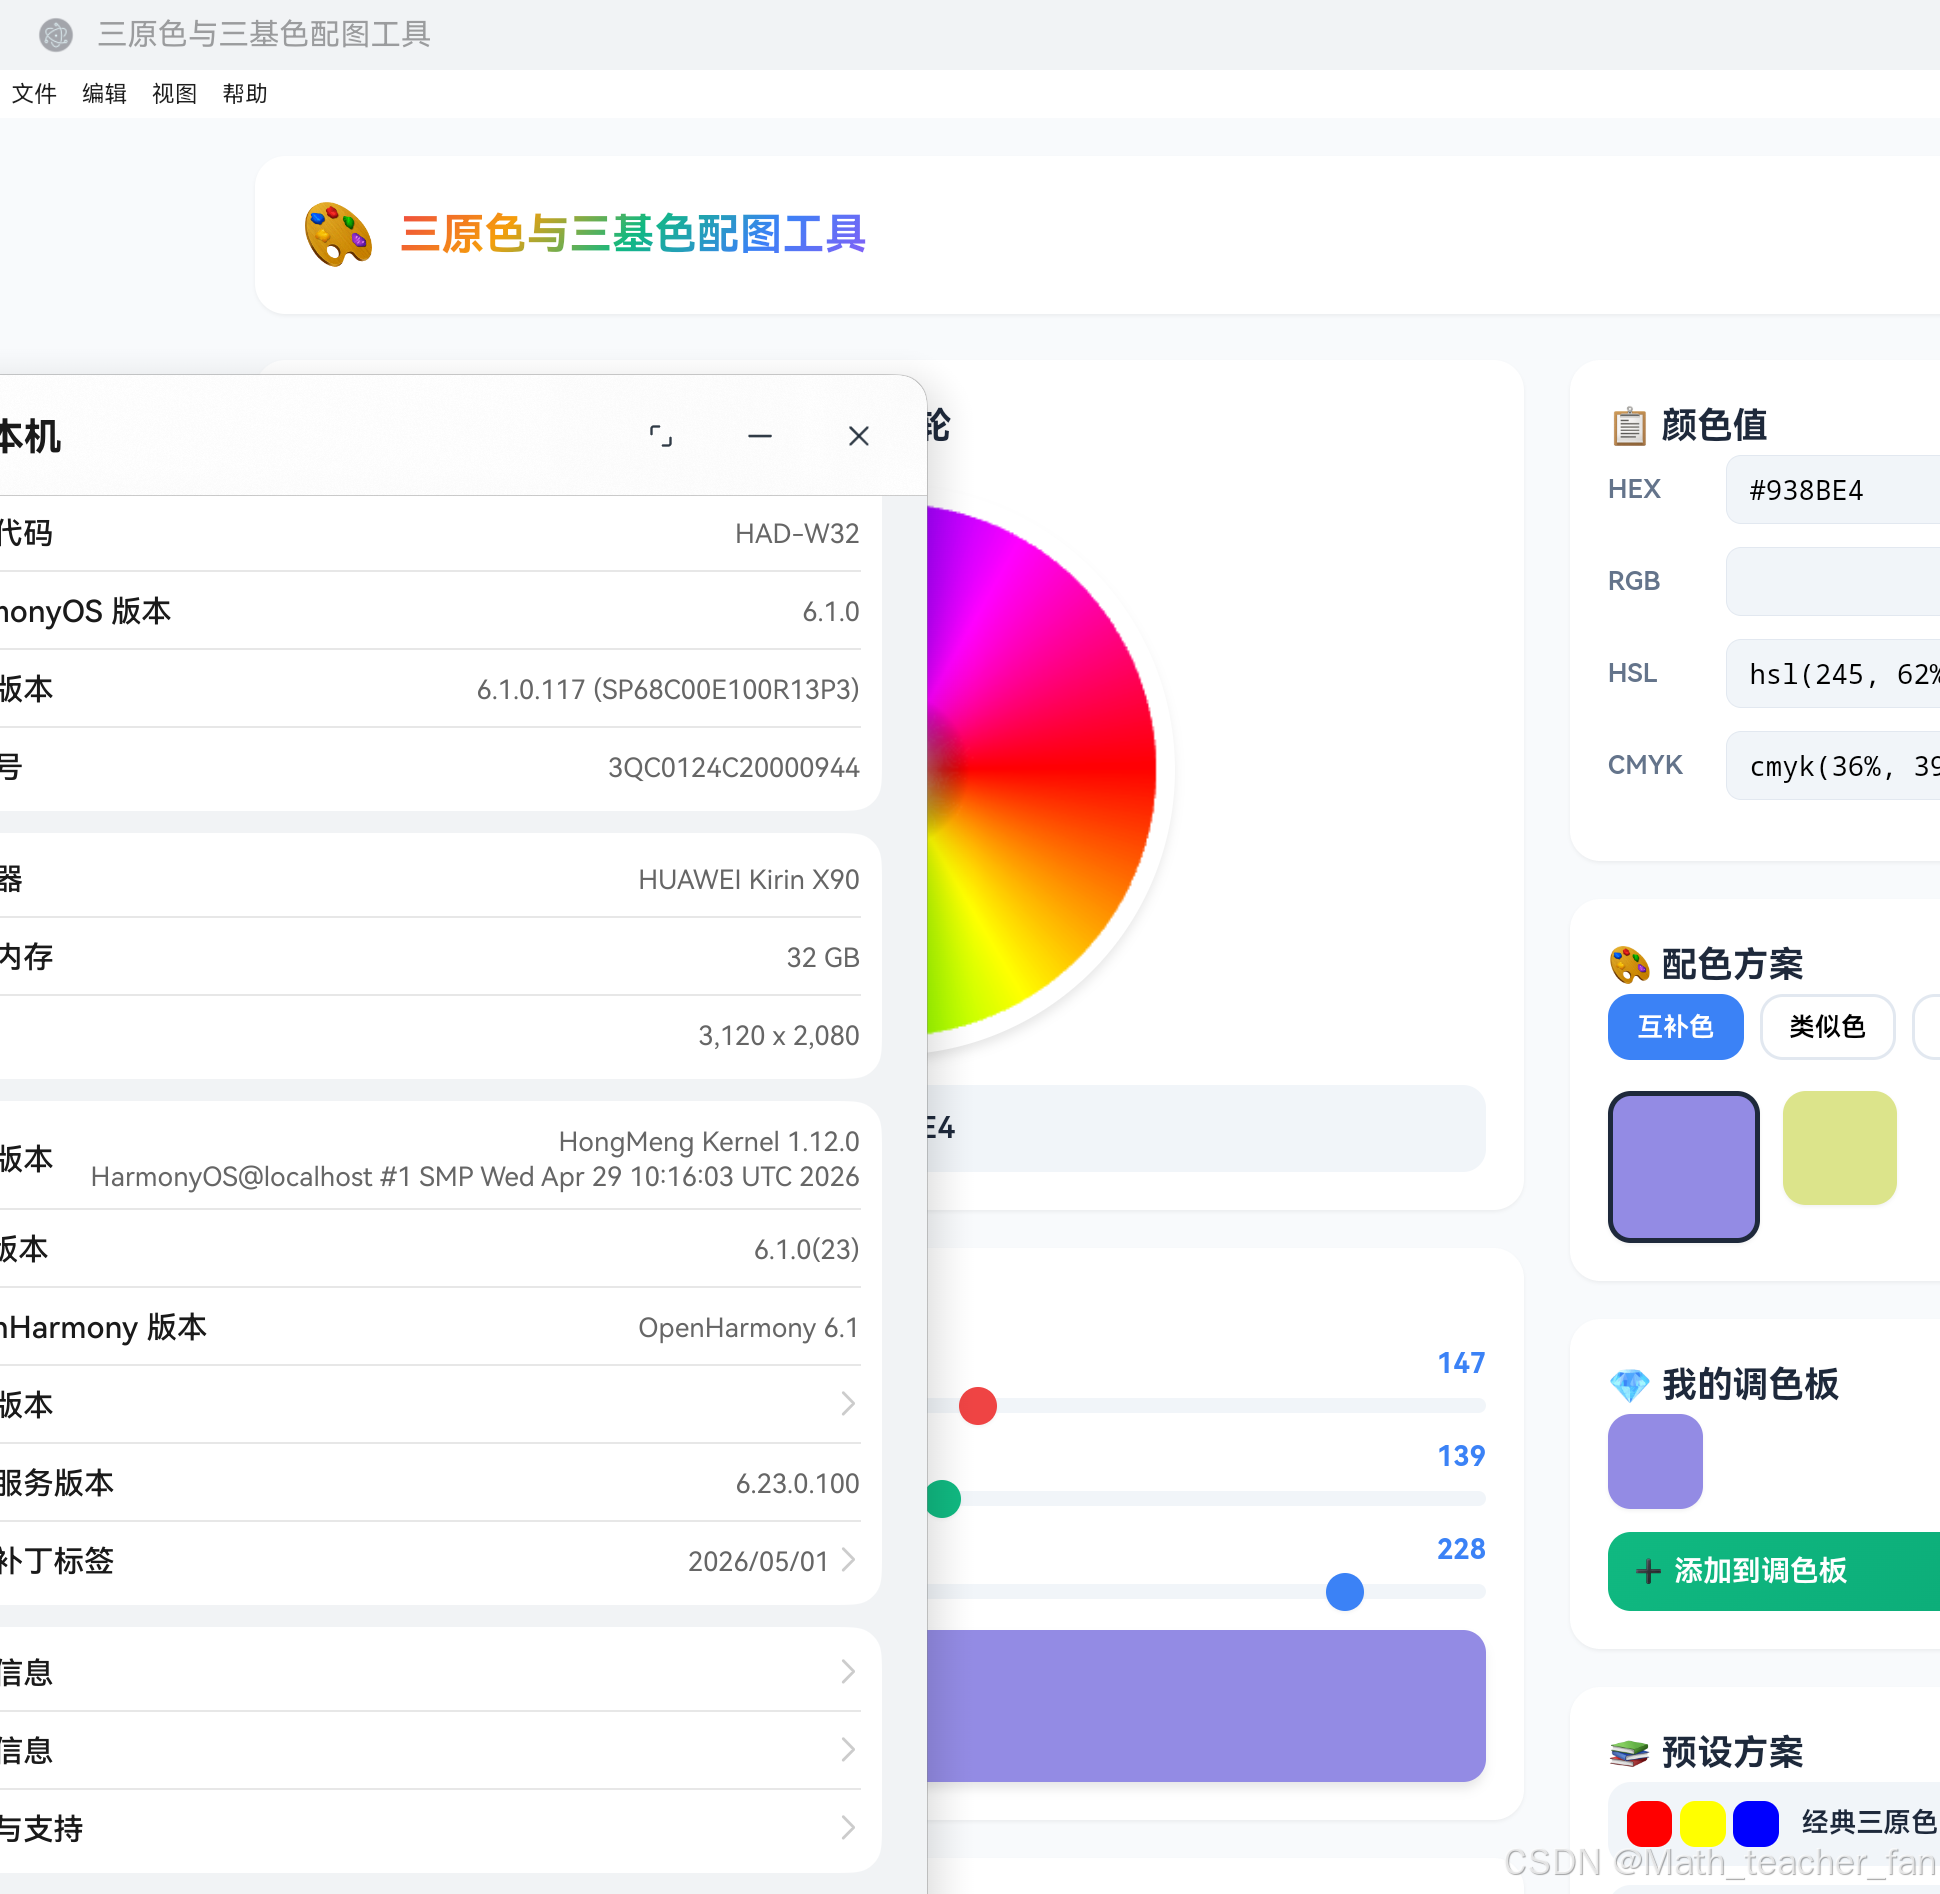The image size is (1940, 1894).
Task: Click the app icon in the title bar
Action: click(x=56, y=35)
